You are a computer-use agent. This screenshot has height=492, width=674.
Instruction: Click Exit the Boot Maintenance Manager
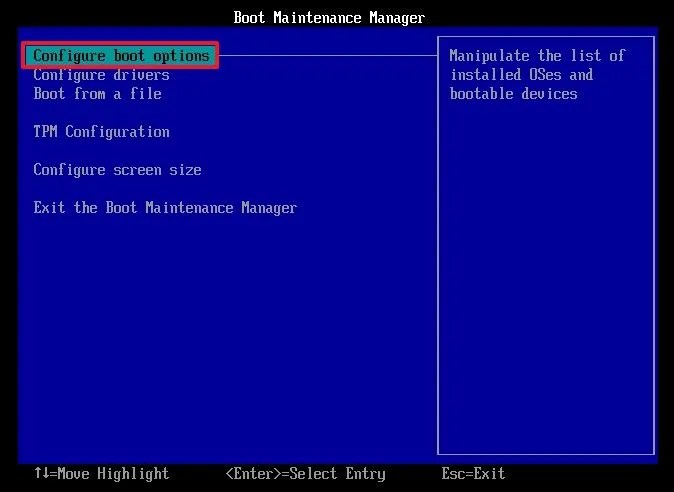coord(165,208)
